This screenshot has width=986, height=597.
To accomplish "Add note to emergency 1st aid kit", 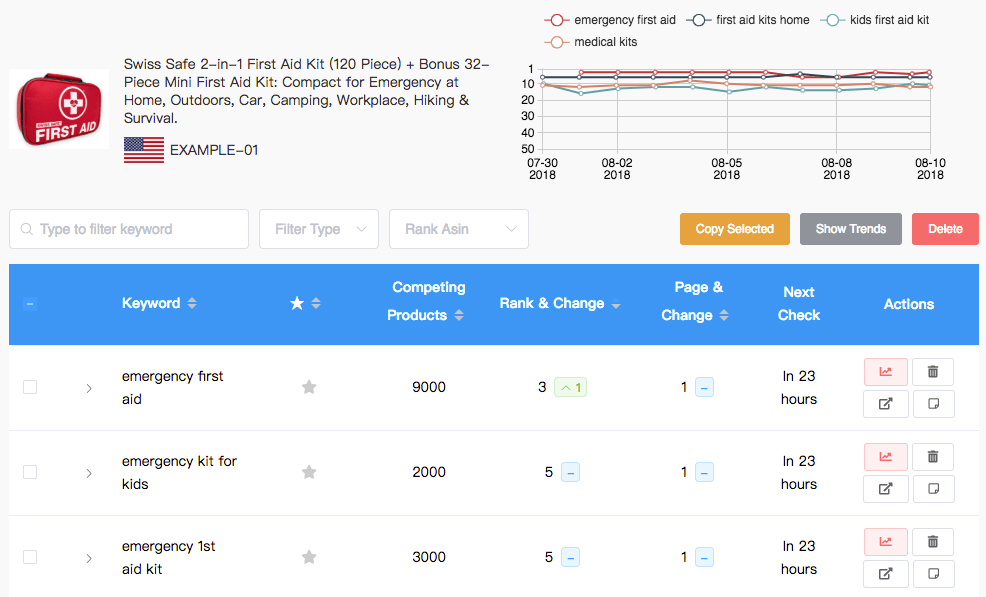I will click(934, 574).
